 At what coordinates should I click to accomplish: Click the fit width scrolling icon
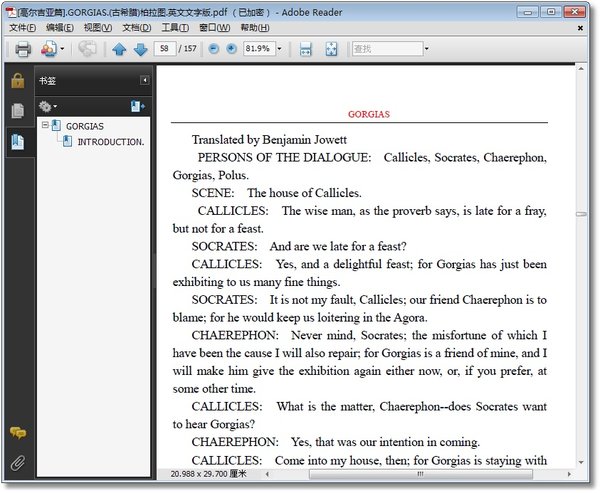(306, 49)
